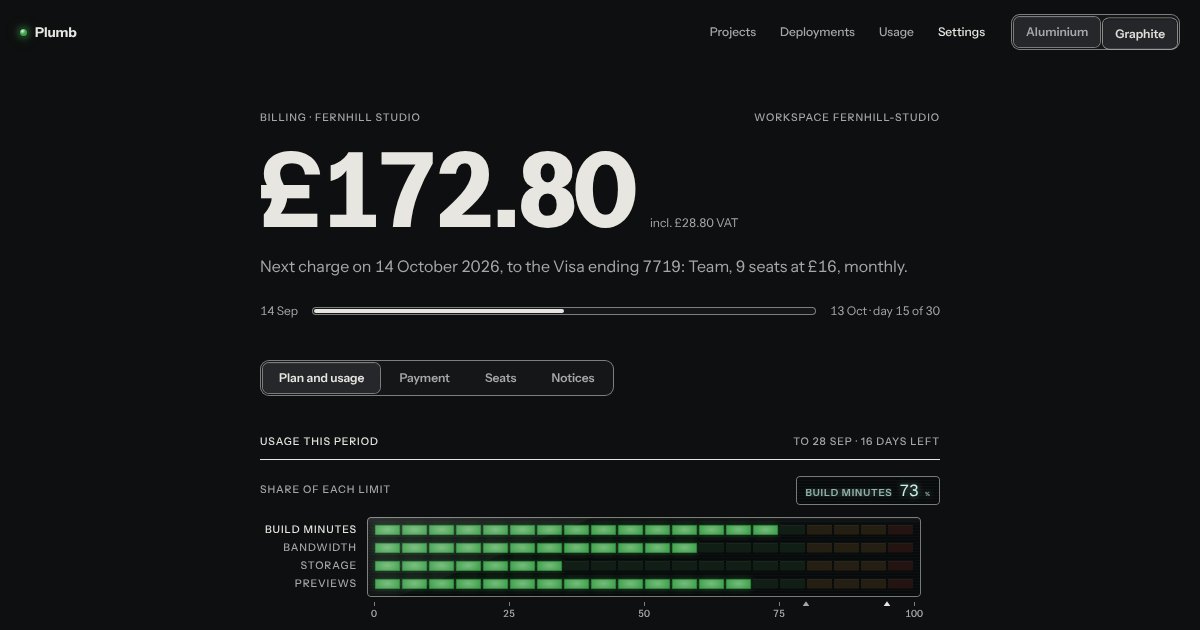Click the "TO 28 SEP · 16 DAYS LEFT" text
This screenshot has height=630, width=1200.
pyautogui.click(x=867, y=441)
